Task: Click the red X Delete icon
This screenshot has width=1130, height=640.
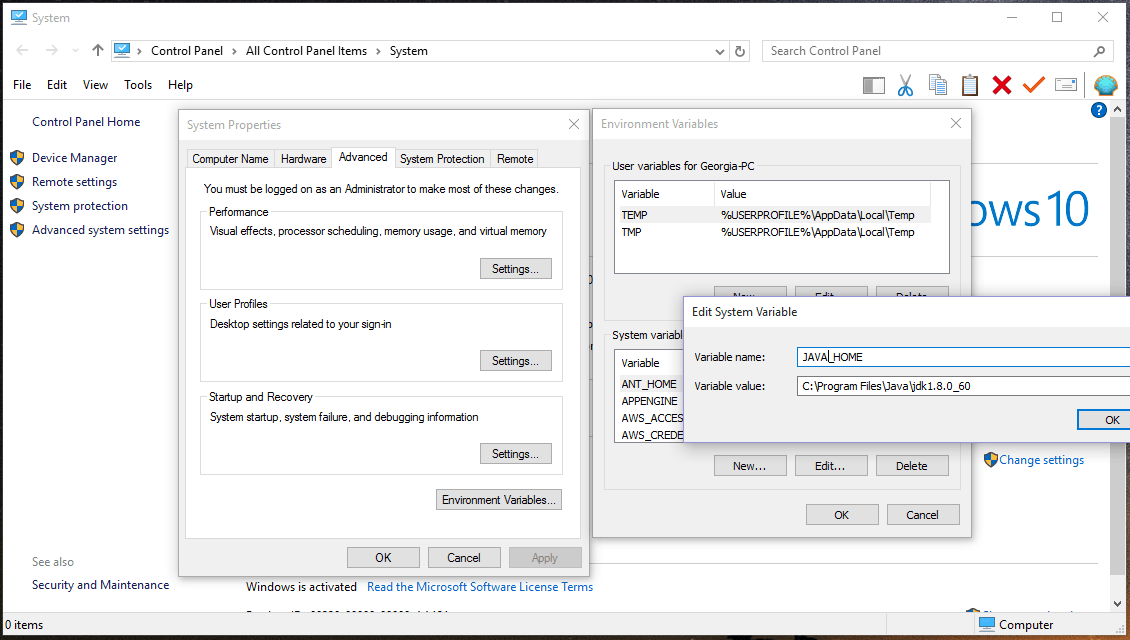Action: 1001,86
